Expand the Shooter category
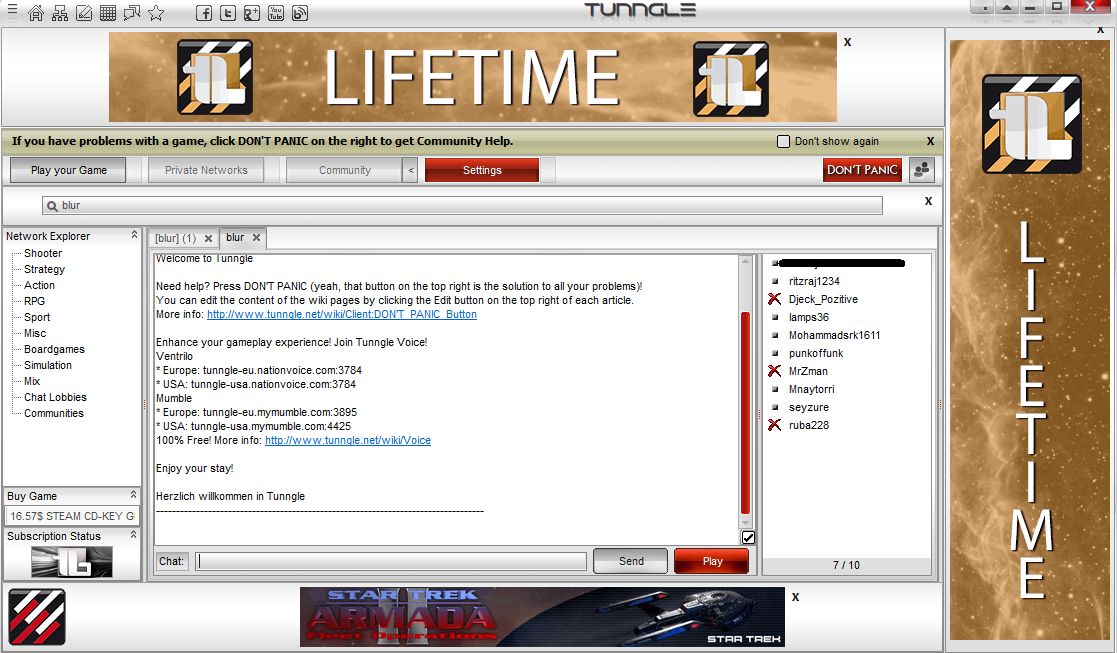The width and height of the screenshot is (1117, 653). [43, 254]
